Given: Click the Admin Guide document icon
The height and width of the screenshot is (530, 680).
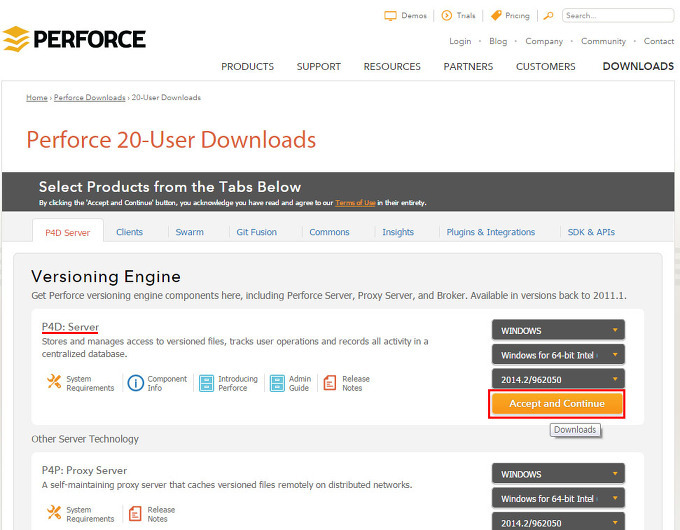Looking at the screenshot, I should [x=277, y=383].
